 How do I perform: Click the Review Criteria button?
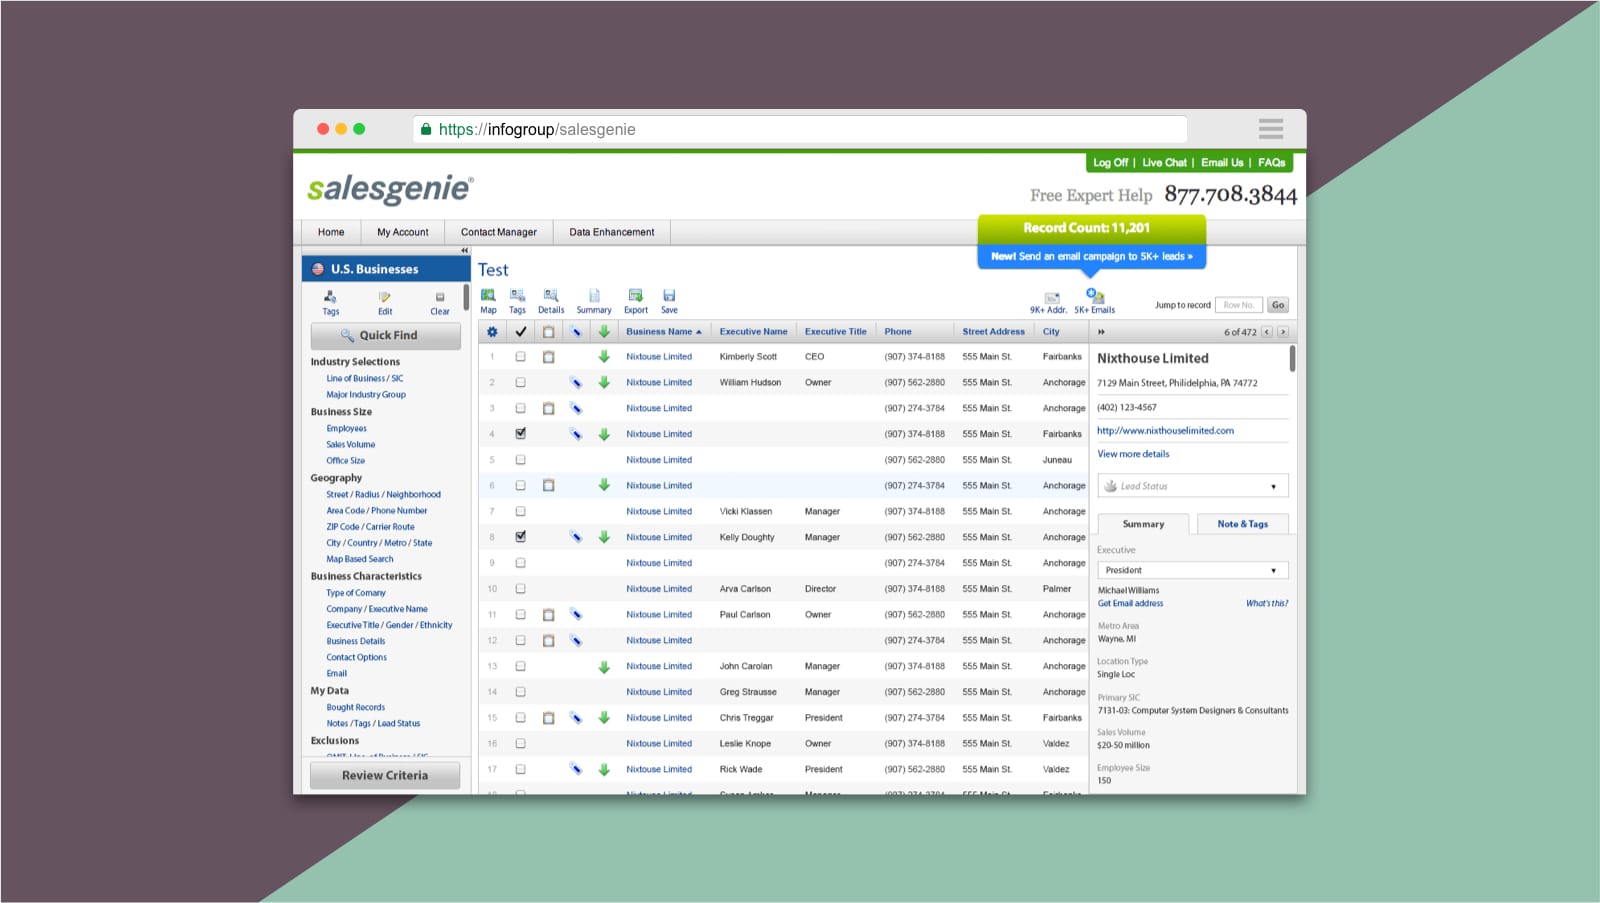[385, 776]
